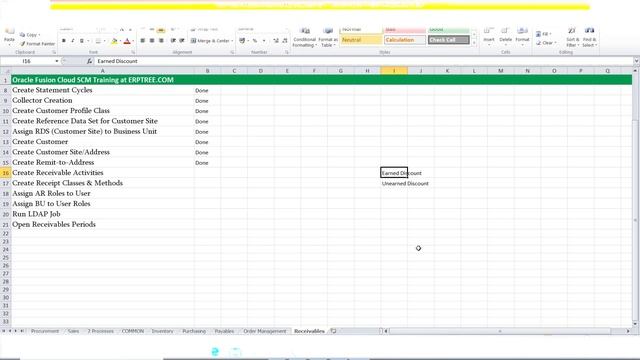The height and width of the screenshot is (360, 640).
Task: Open Find & Select menu
Action: click(589, 38)
